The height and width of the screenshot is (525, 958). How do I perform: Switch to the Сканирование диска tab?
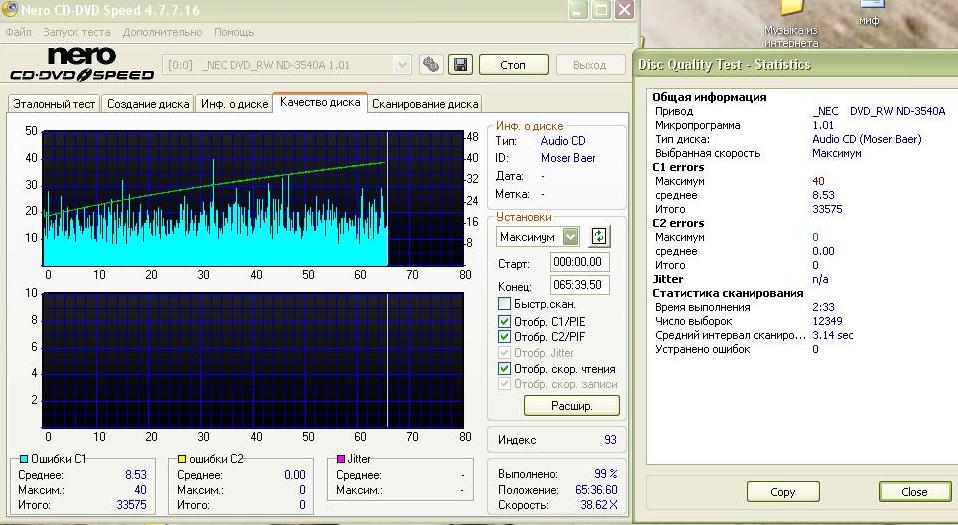[426, 104]
